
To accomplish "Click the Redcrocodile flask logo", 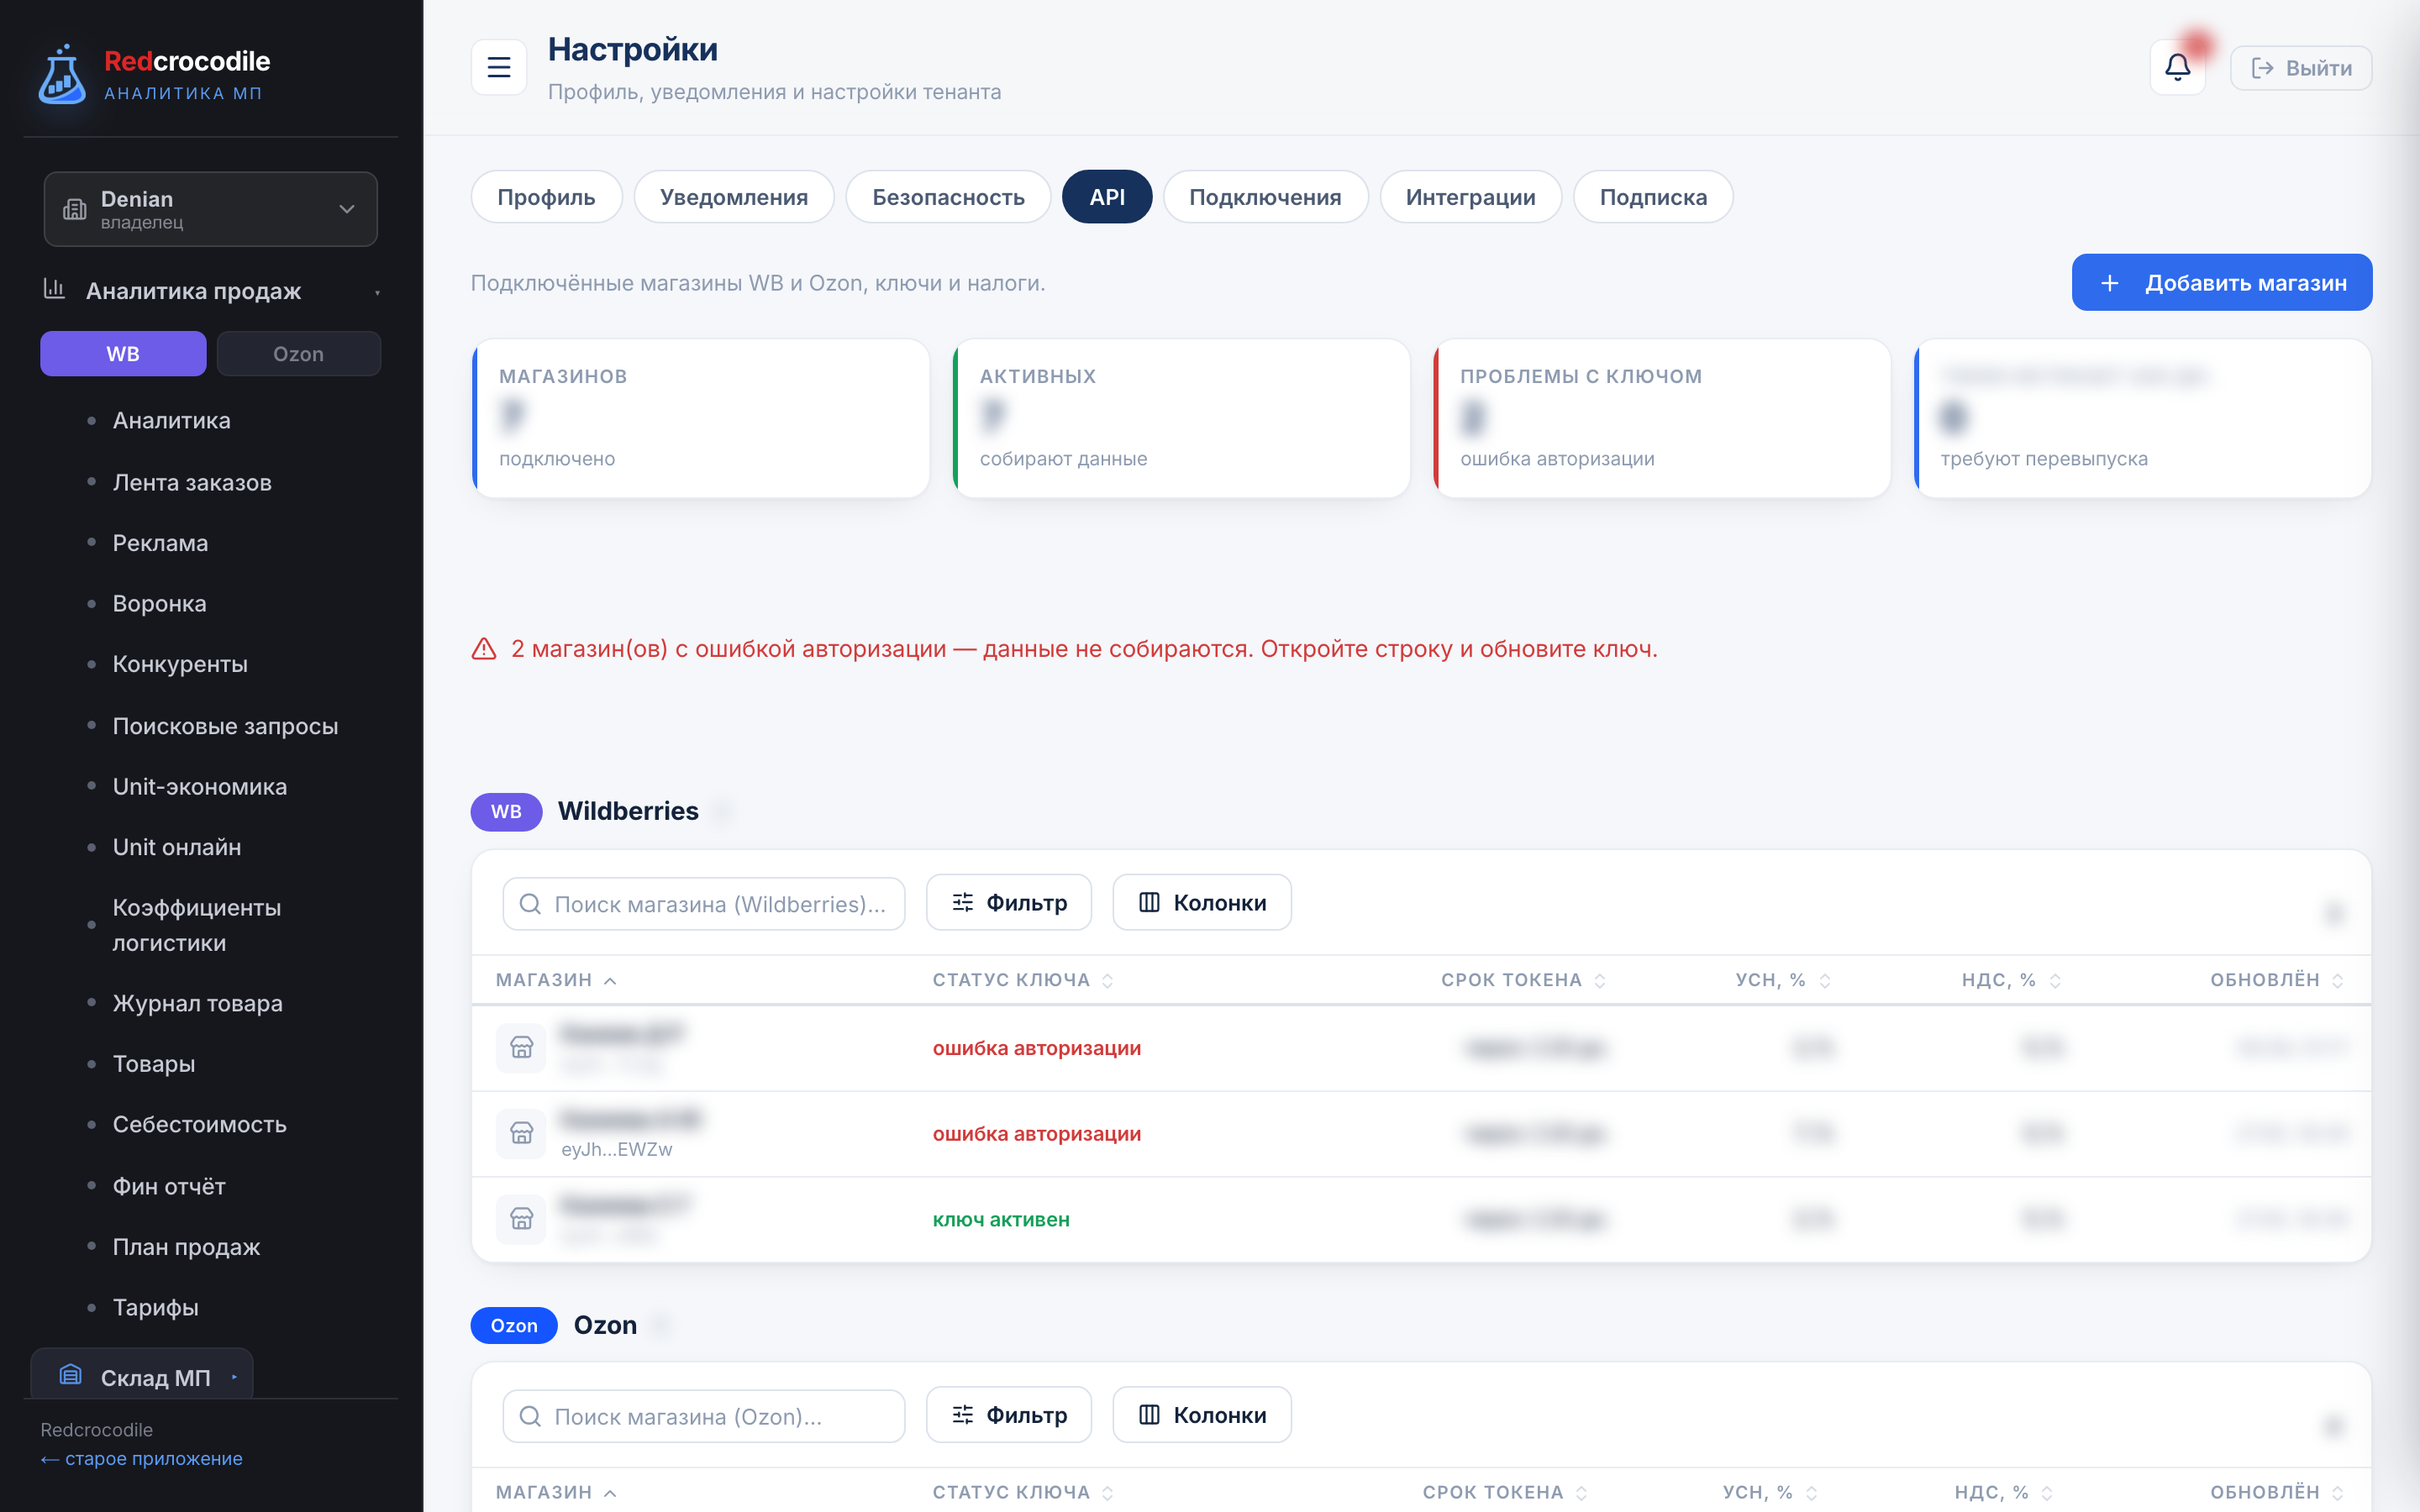I will pyautogui.click(x=62, y=74).
